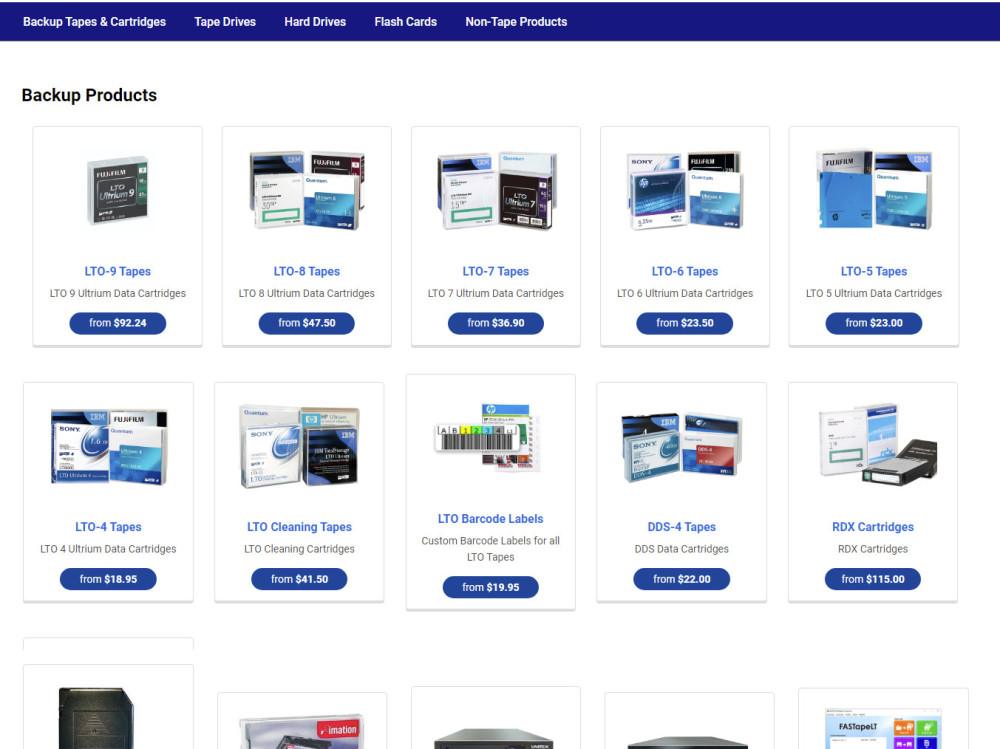Select the DDS-4 tapes product image
Screen dimensions: 1000x749
[682, 448]
